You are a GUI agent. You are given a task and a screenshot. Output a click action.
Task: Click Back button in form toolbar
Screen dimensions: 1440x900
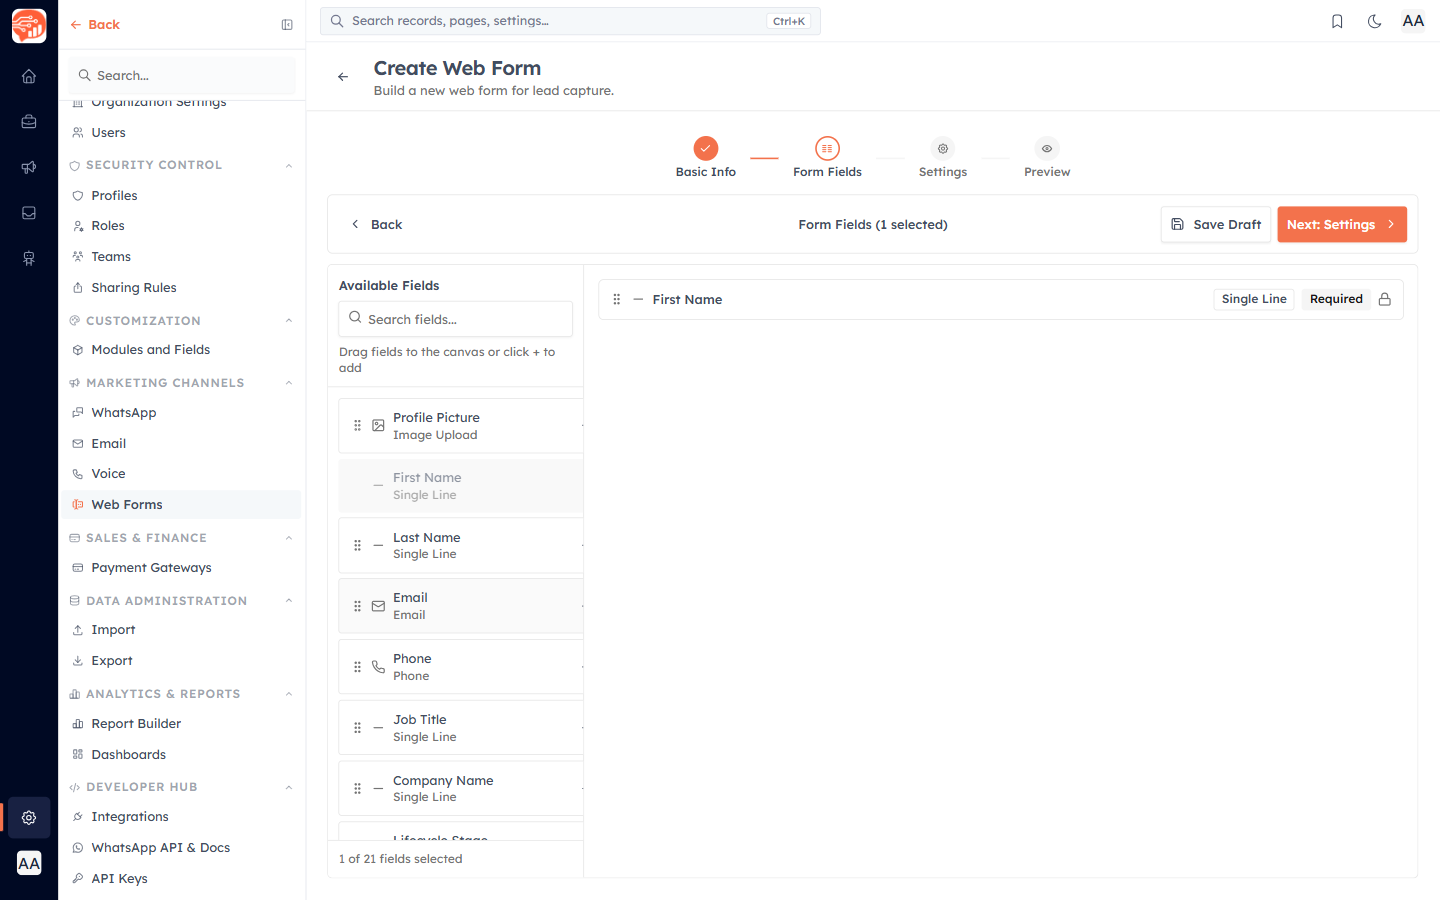pos(377,225)
